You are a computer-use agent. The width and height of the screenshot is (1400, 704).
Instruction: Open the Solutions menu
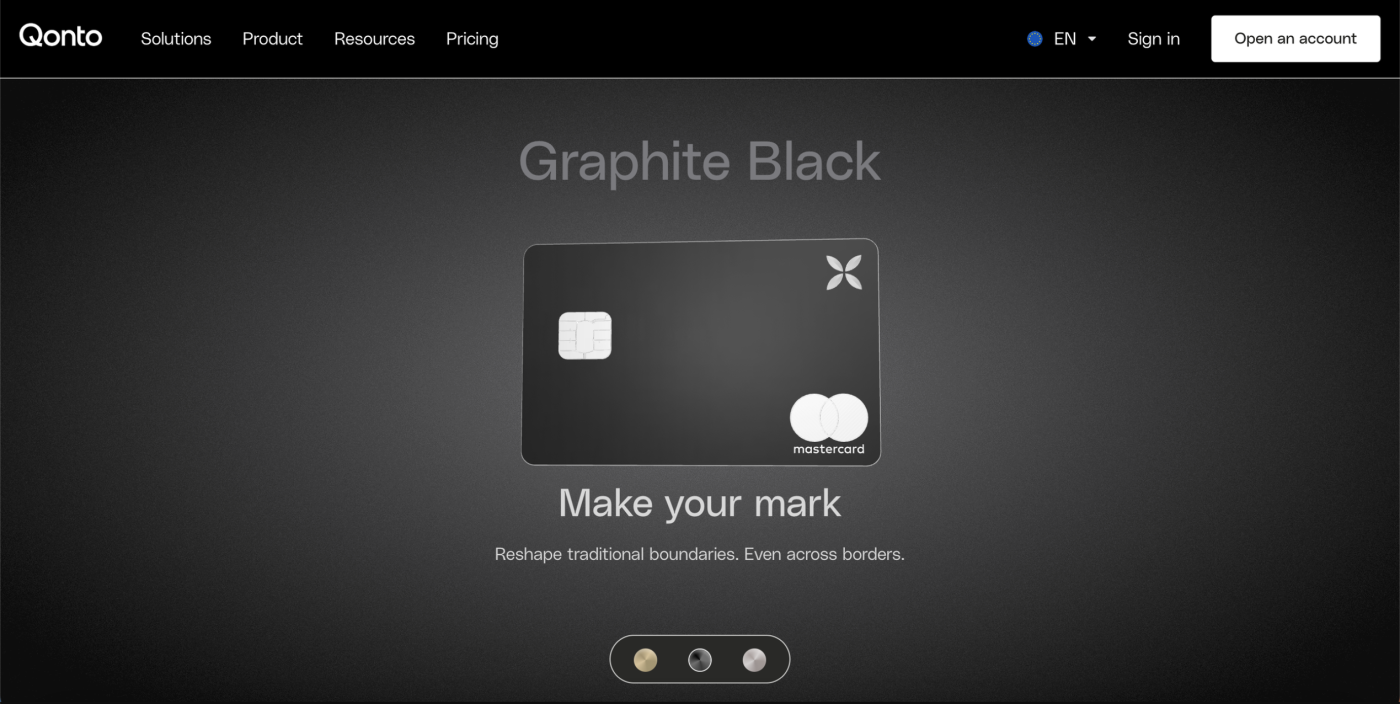point(176,39)
